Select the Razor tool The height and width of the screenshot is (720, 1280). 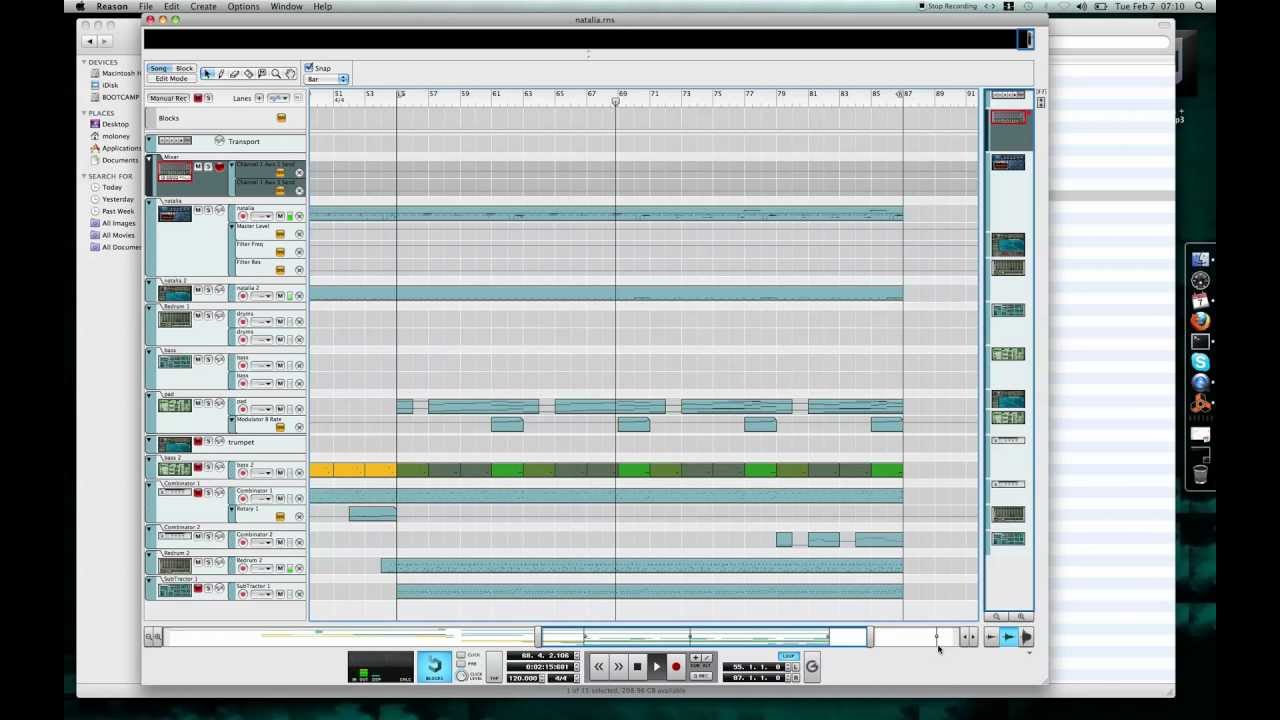click(x=249, y=74)
